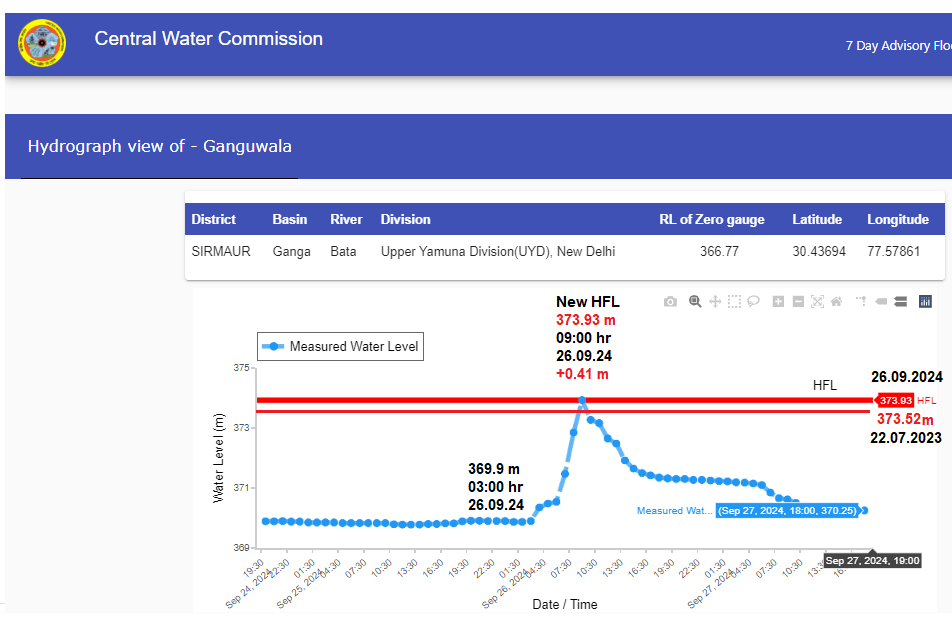Toggle Measured Water Level legend entry
The height and width of the screenshot is (630, 952).
(x=340, y=347)
